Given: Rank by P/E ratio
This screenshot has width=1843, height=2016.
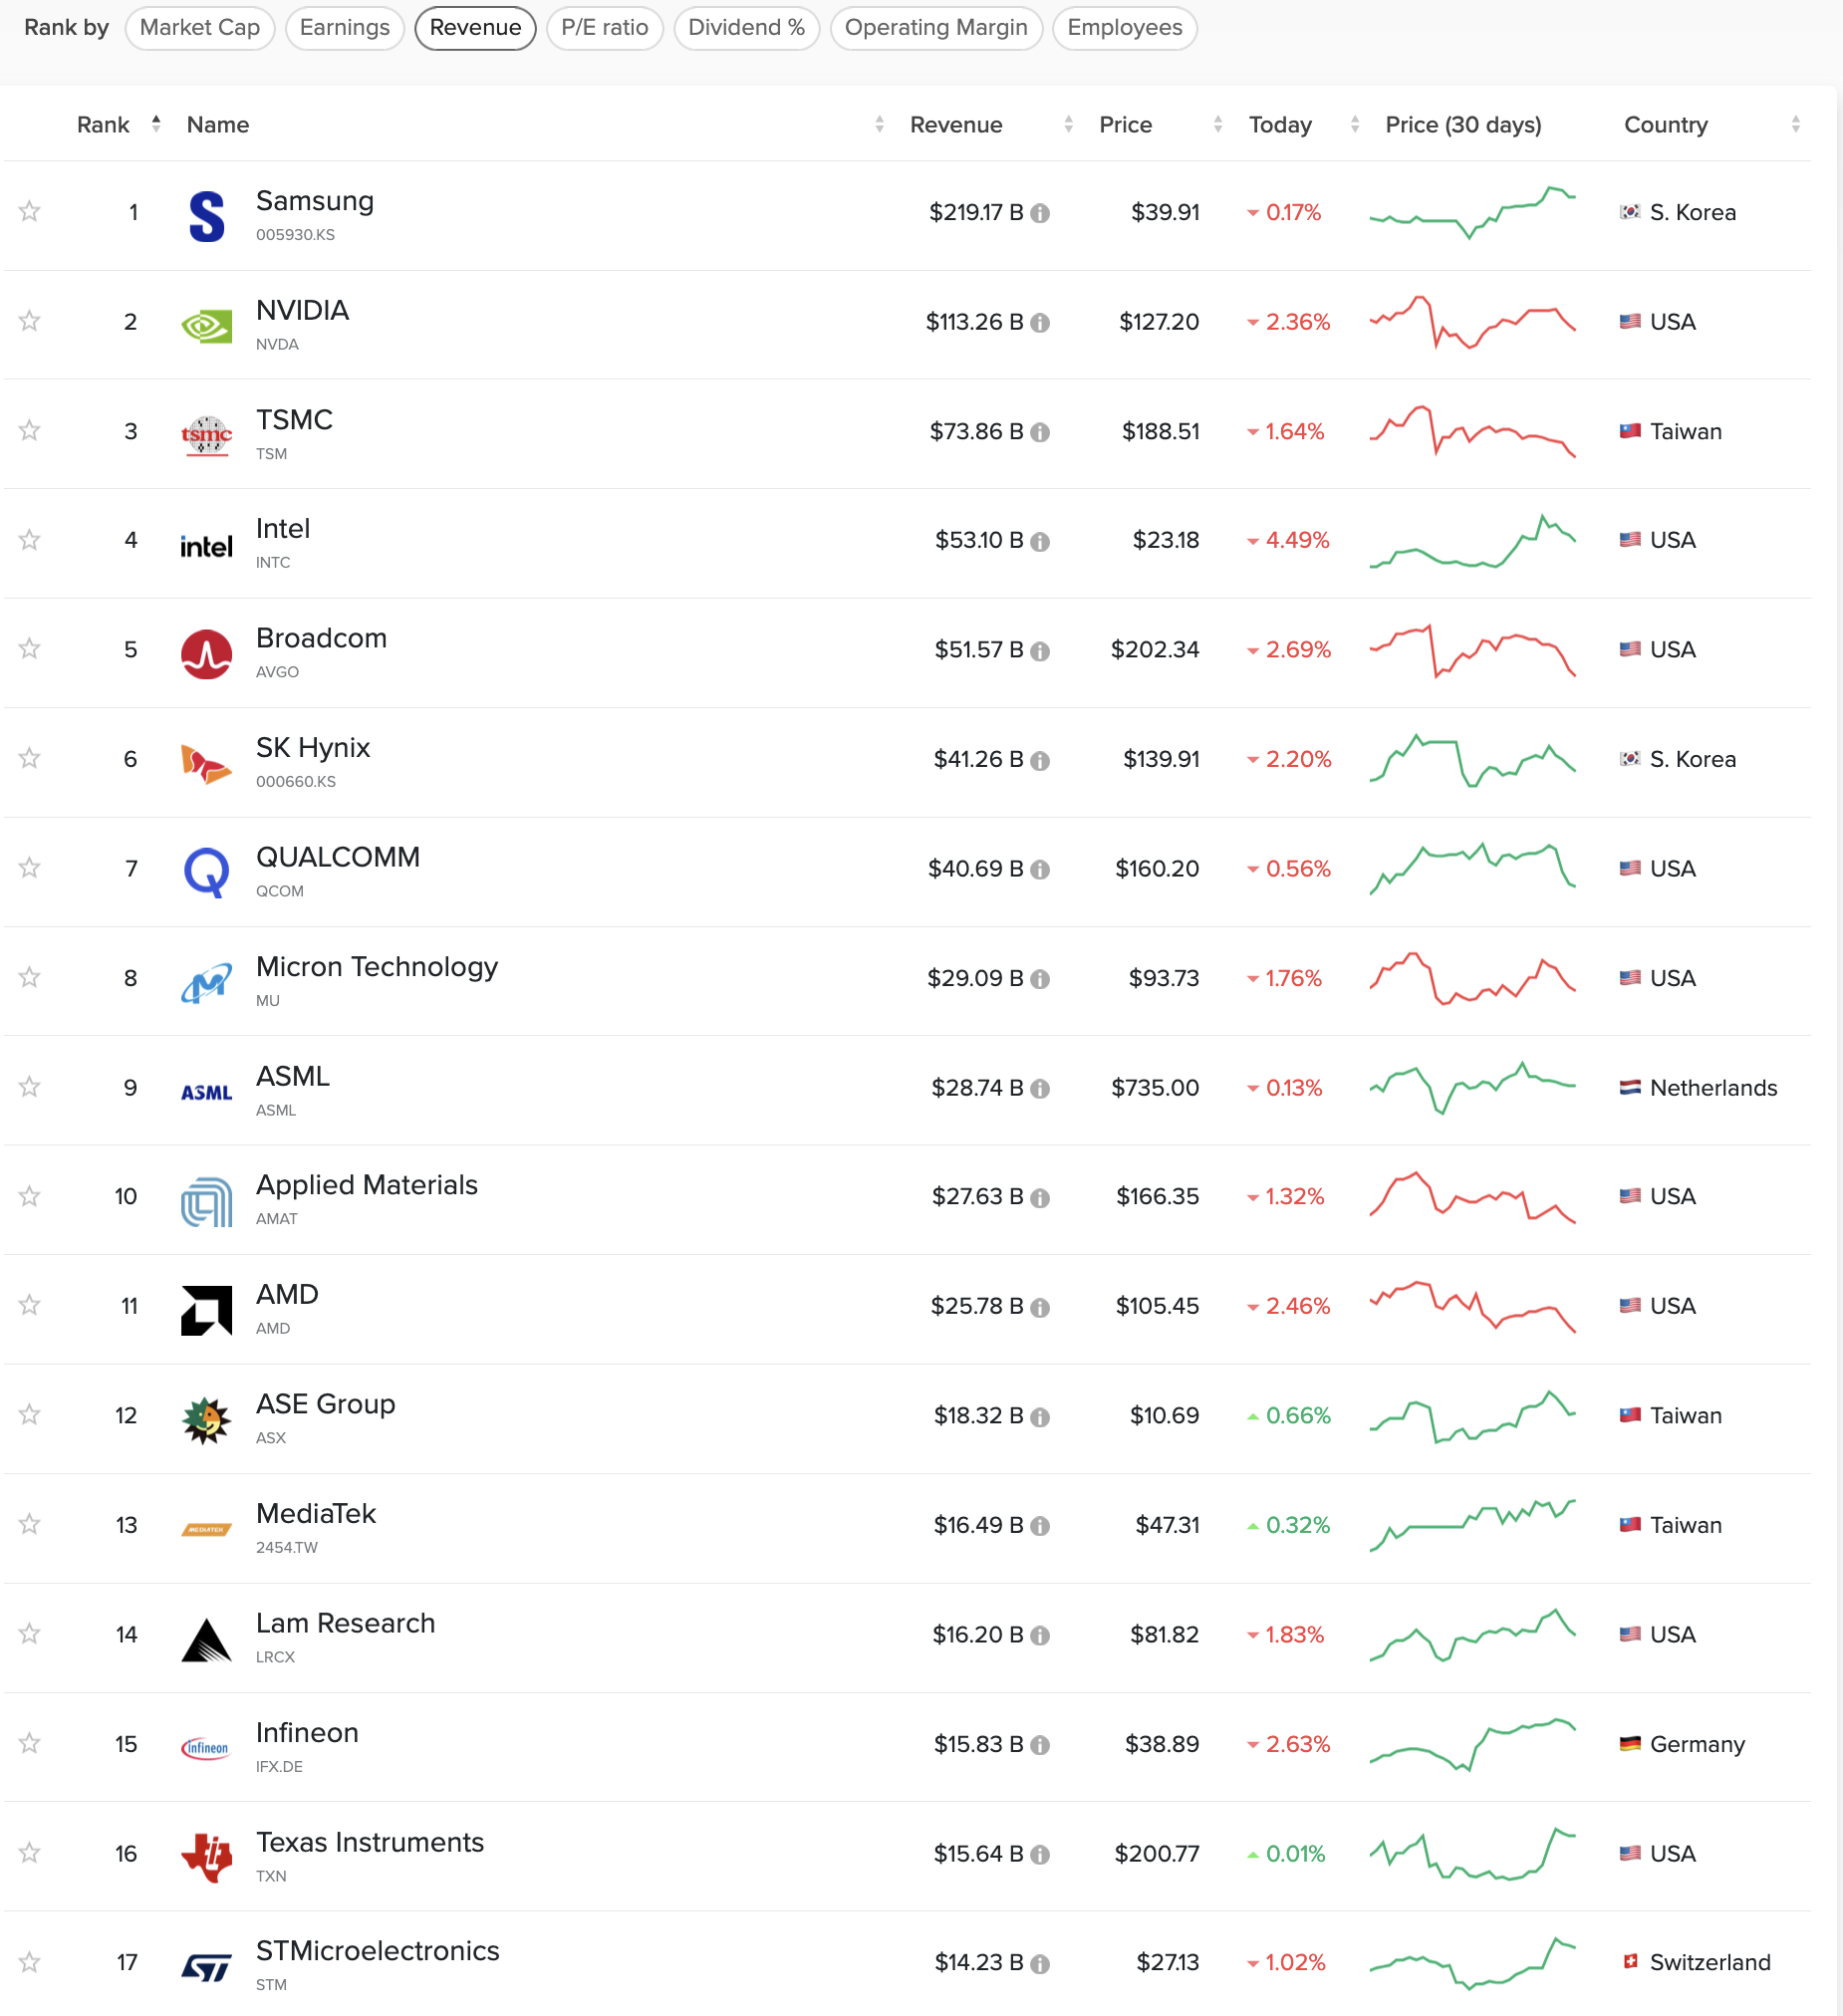Looking at the screenshot, I should 605,28.
